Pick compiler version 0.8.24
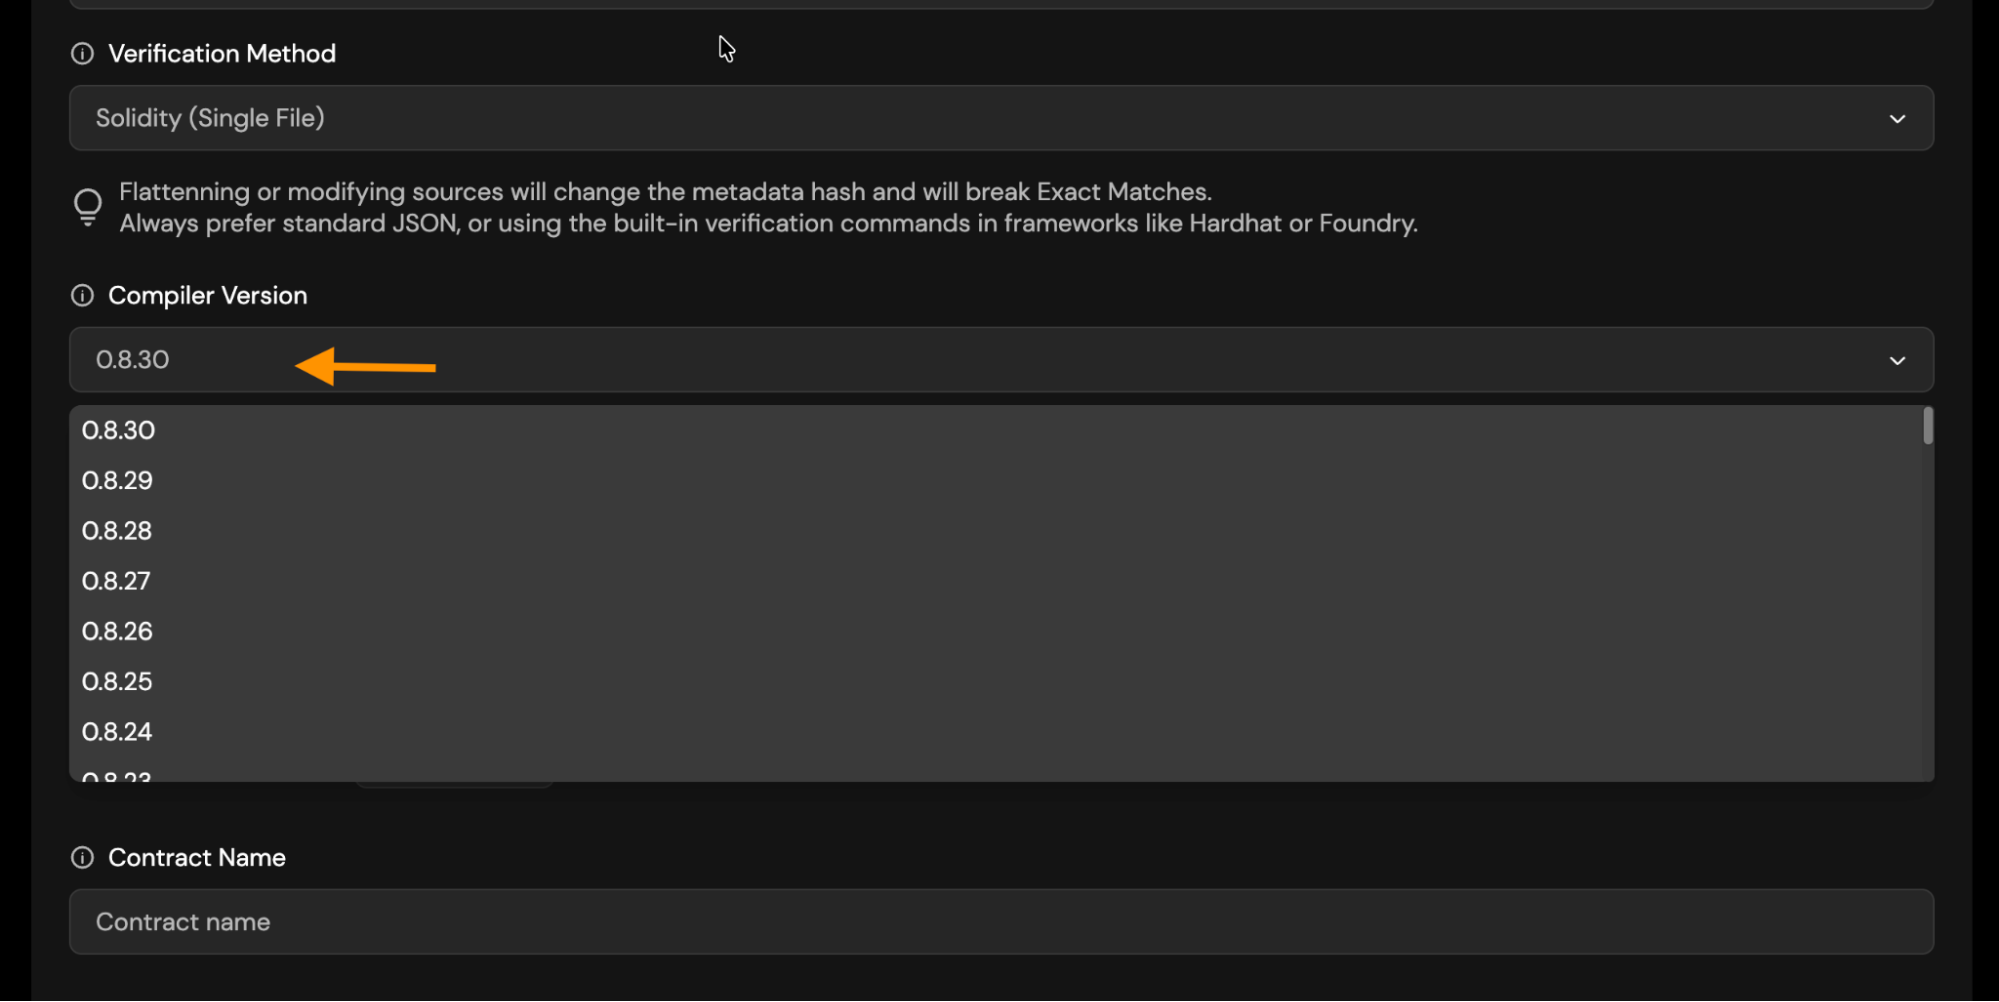The height and width of the screenshot is (1002, 1999). pos(118,732)
